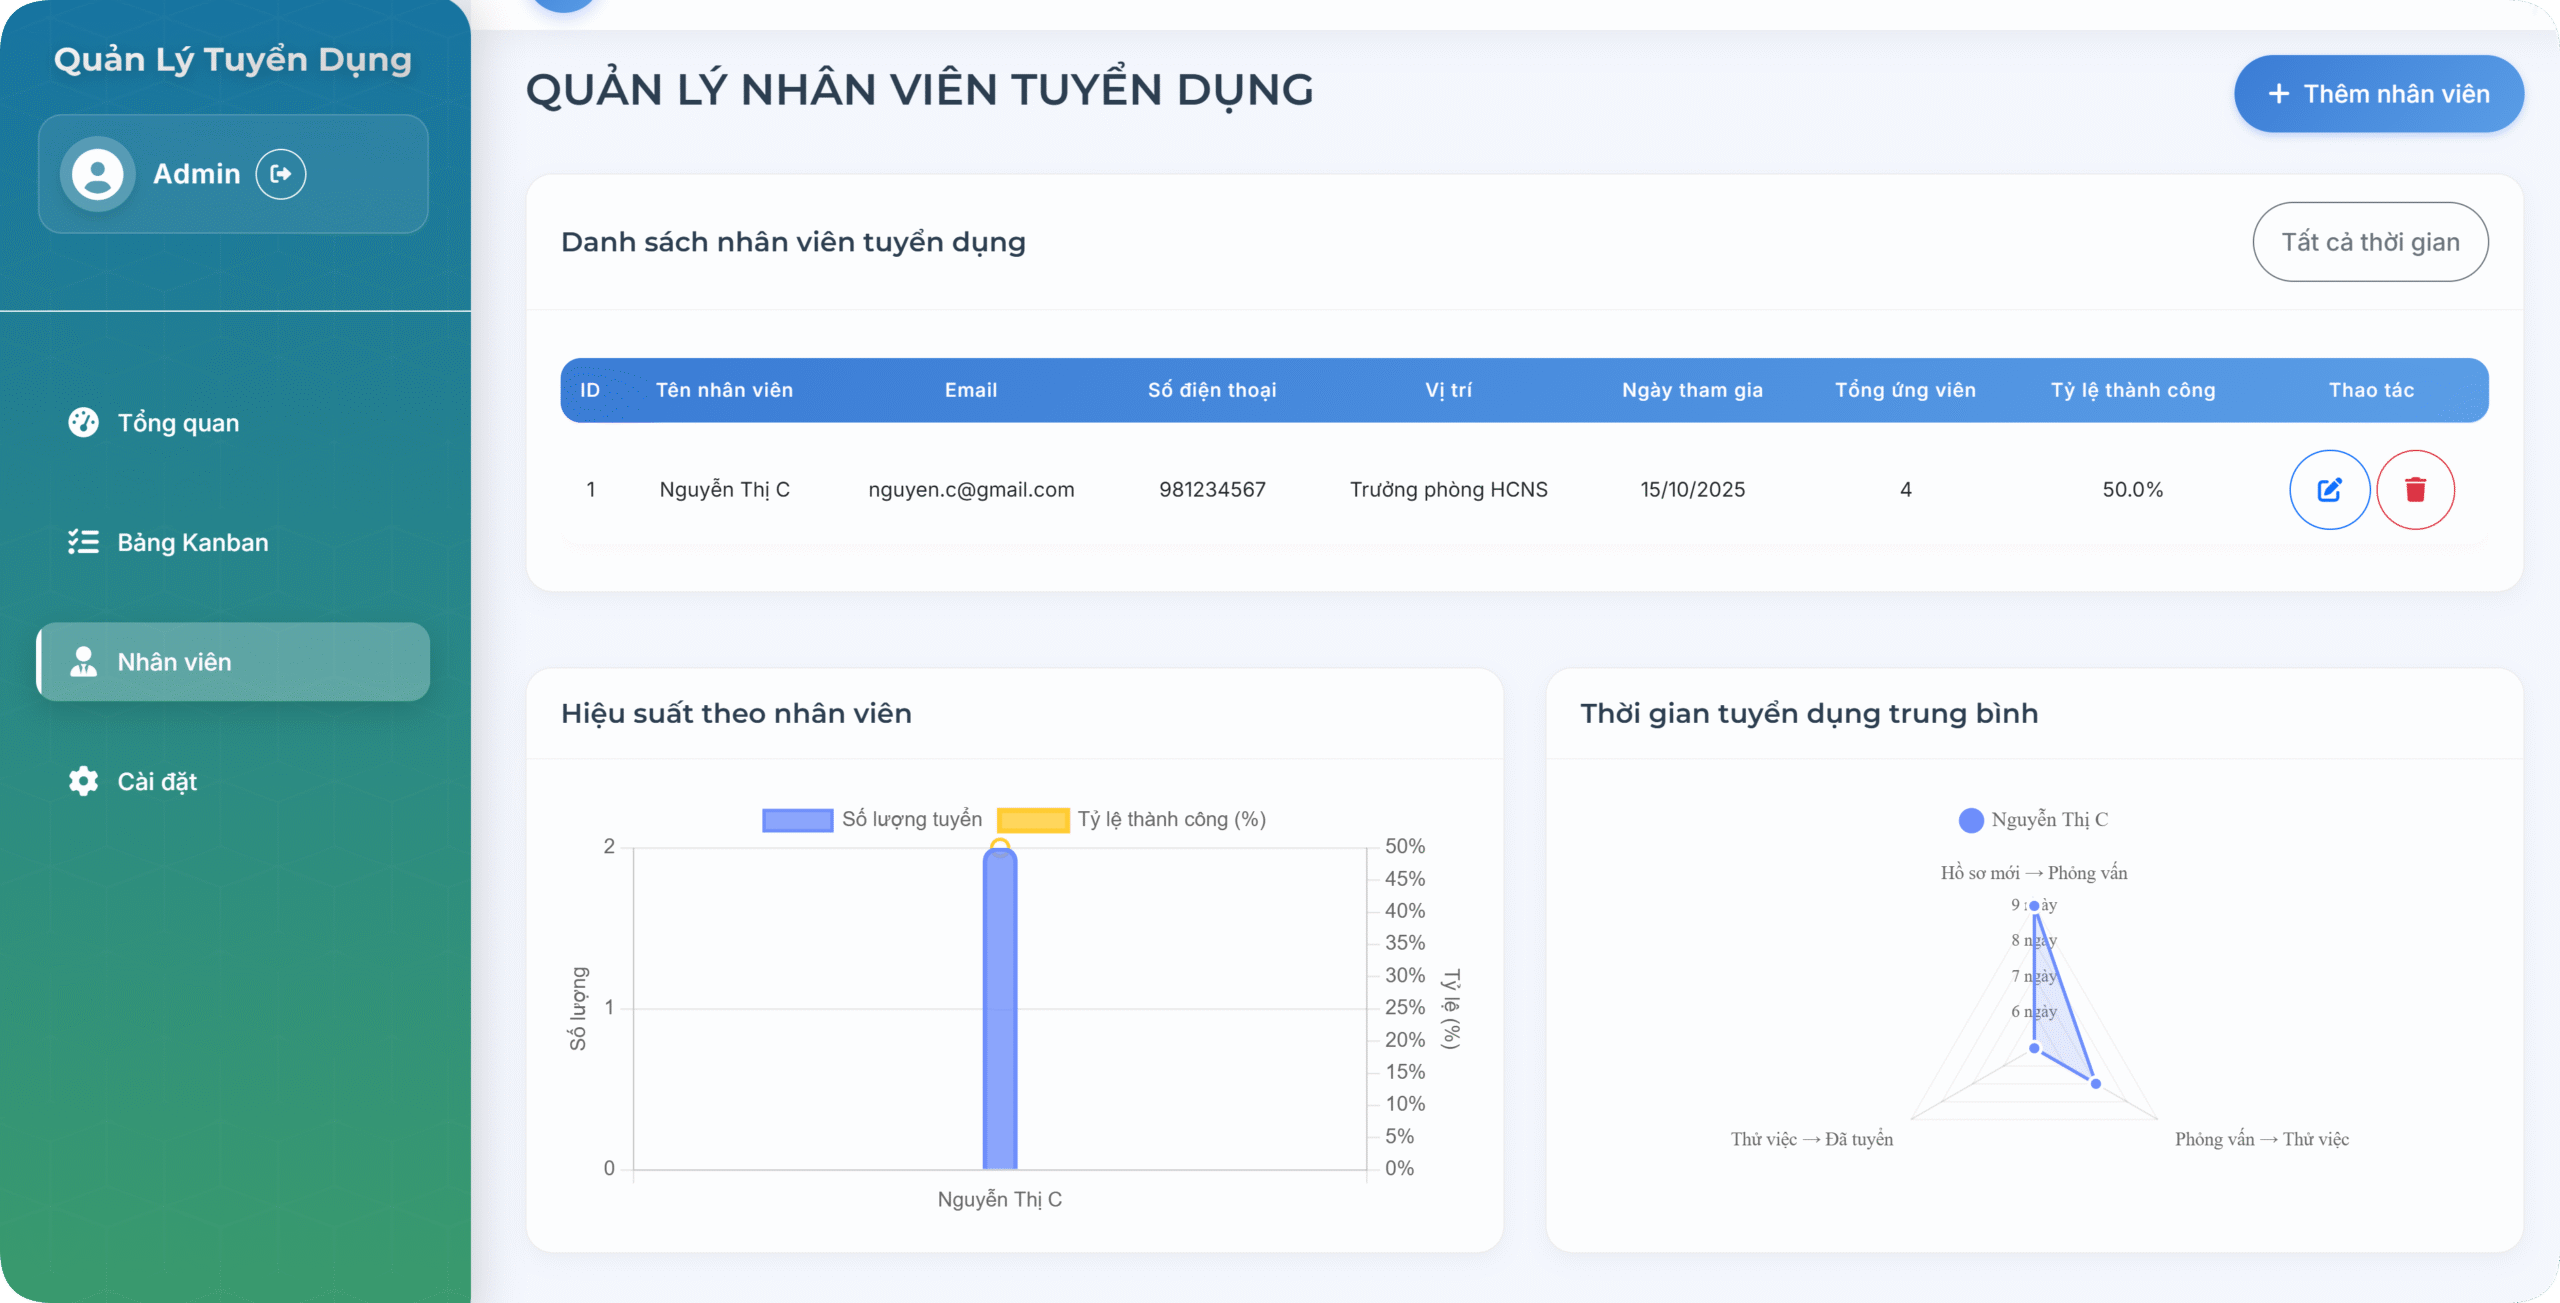The height and width of the screenshot is (1303, 2560).
Task: Open the Bảng Kanban menu item
Action: coord(192,542)
